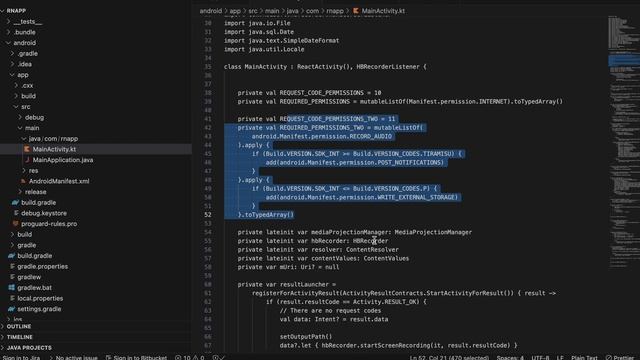Click Sign in to Bitbucket
640x360 pixels.
136,358
